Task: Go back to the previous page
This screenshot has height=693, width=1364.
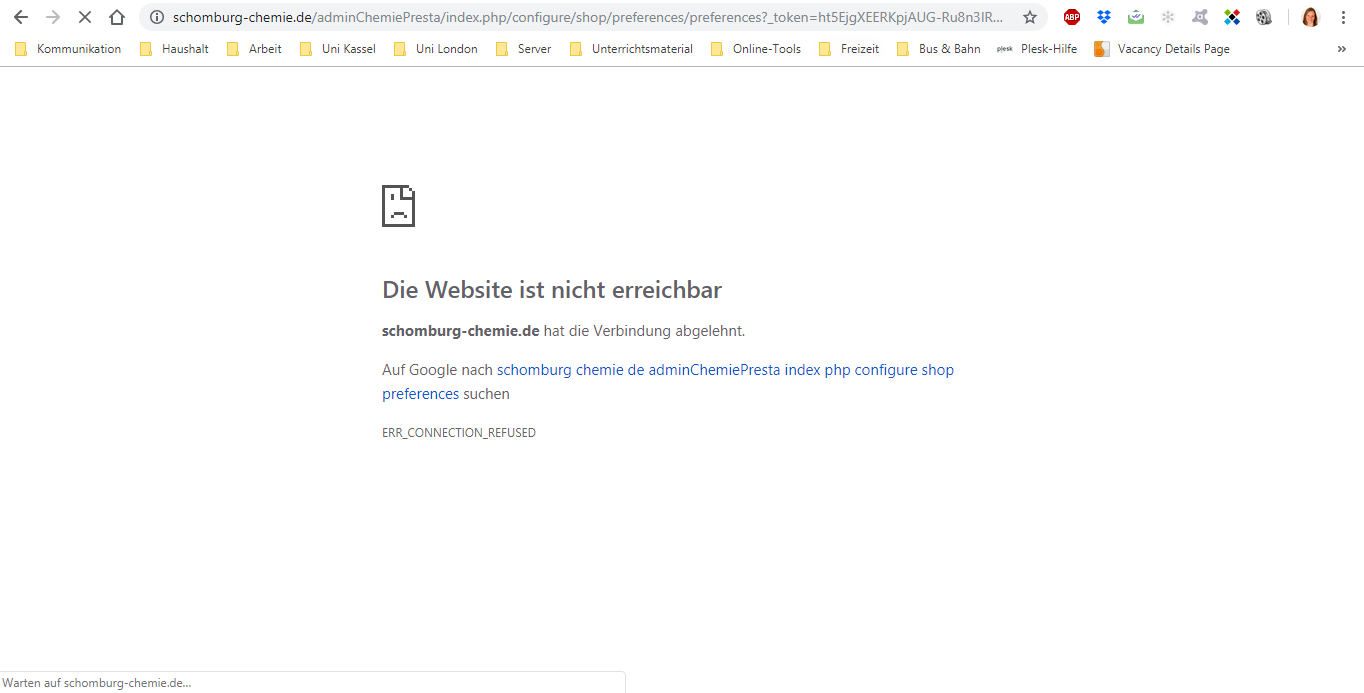Action: (x=21, y=17)
